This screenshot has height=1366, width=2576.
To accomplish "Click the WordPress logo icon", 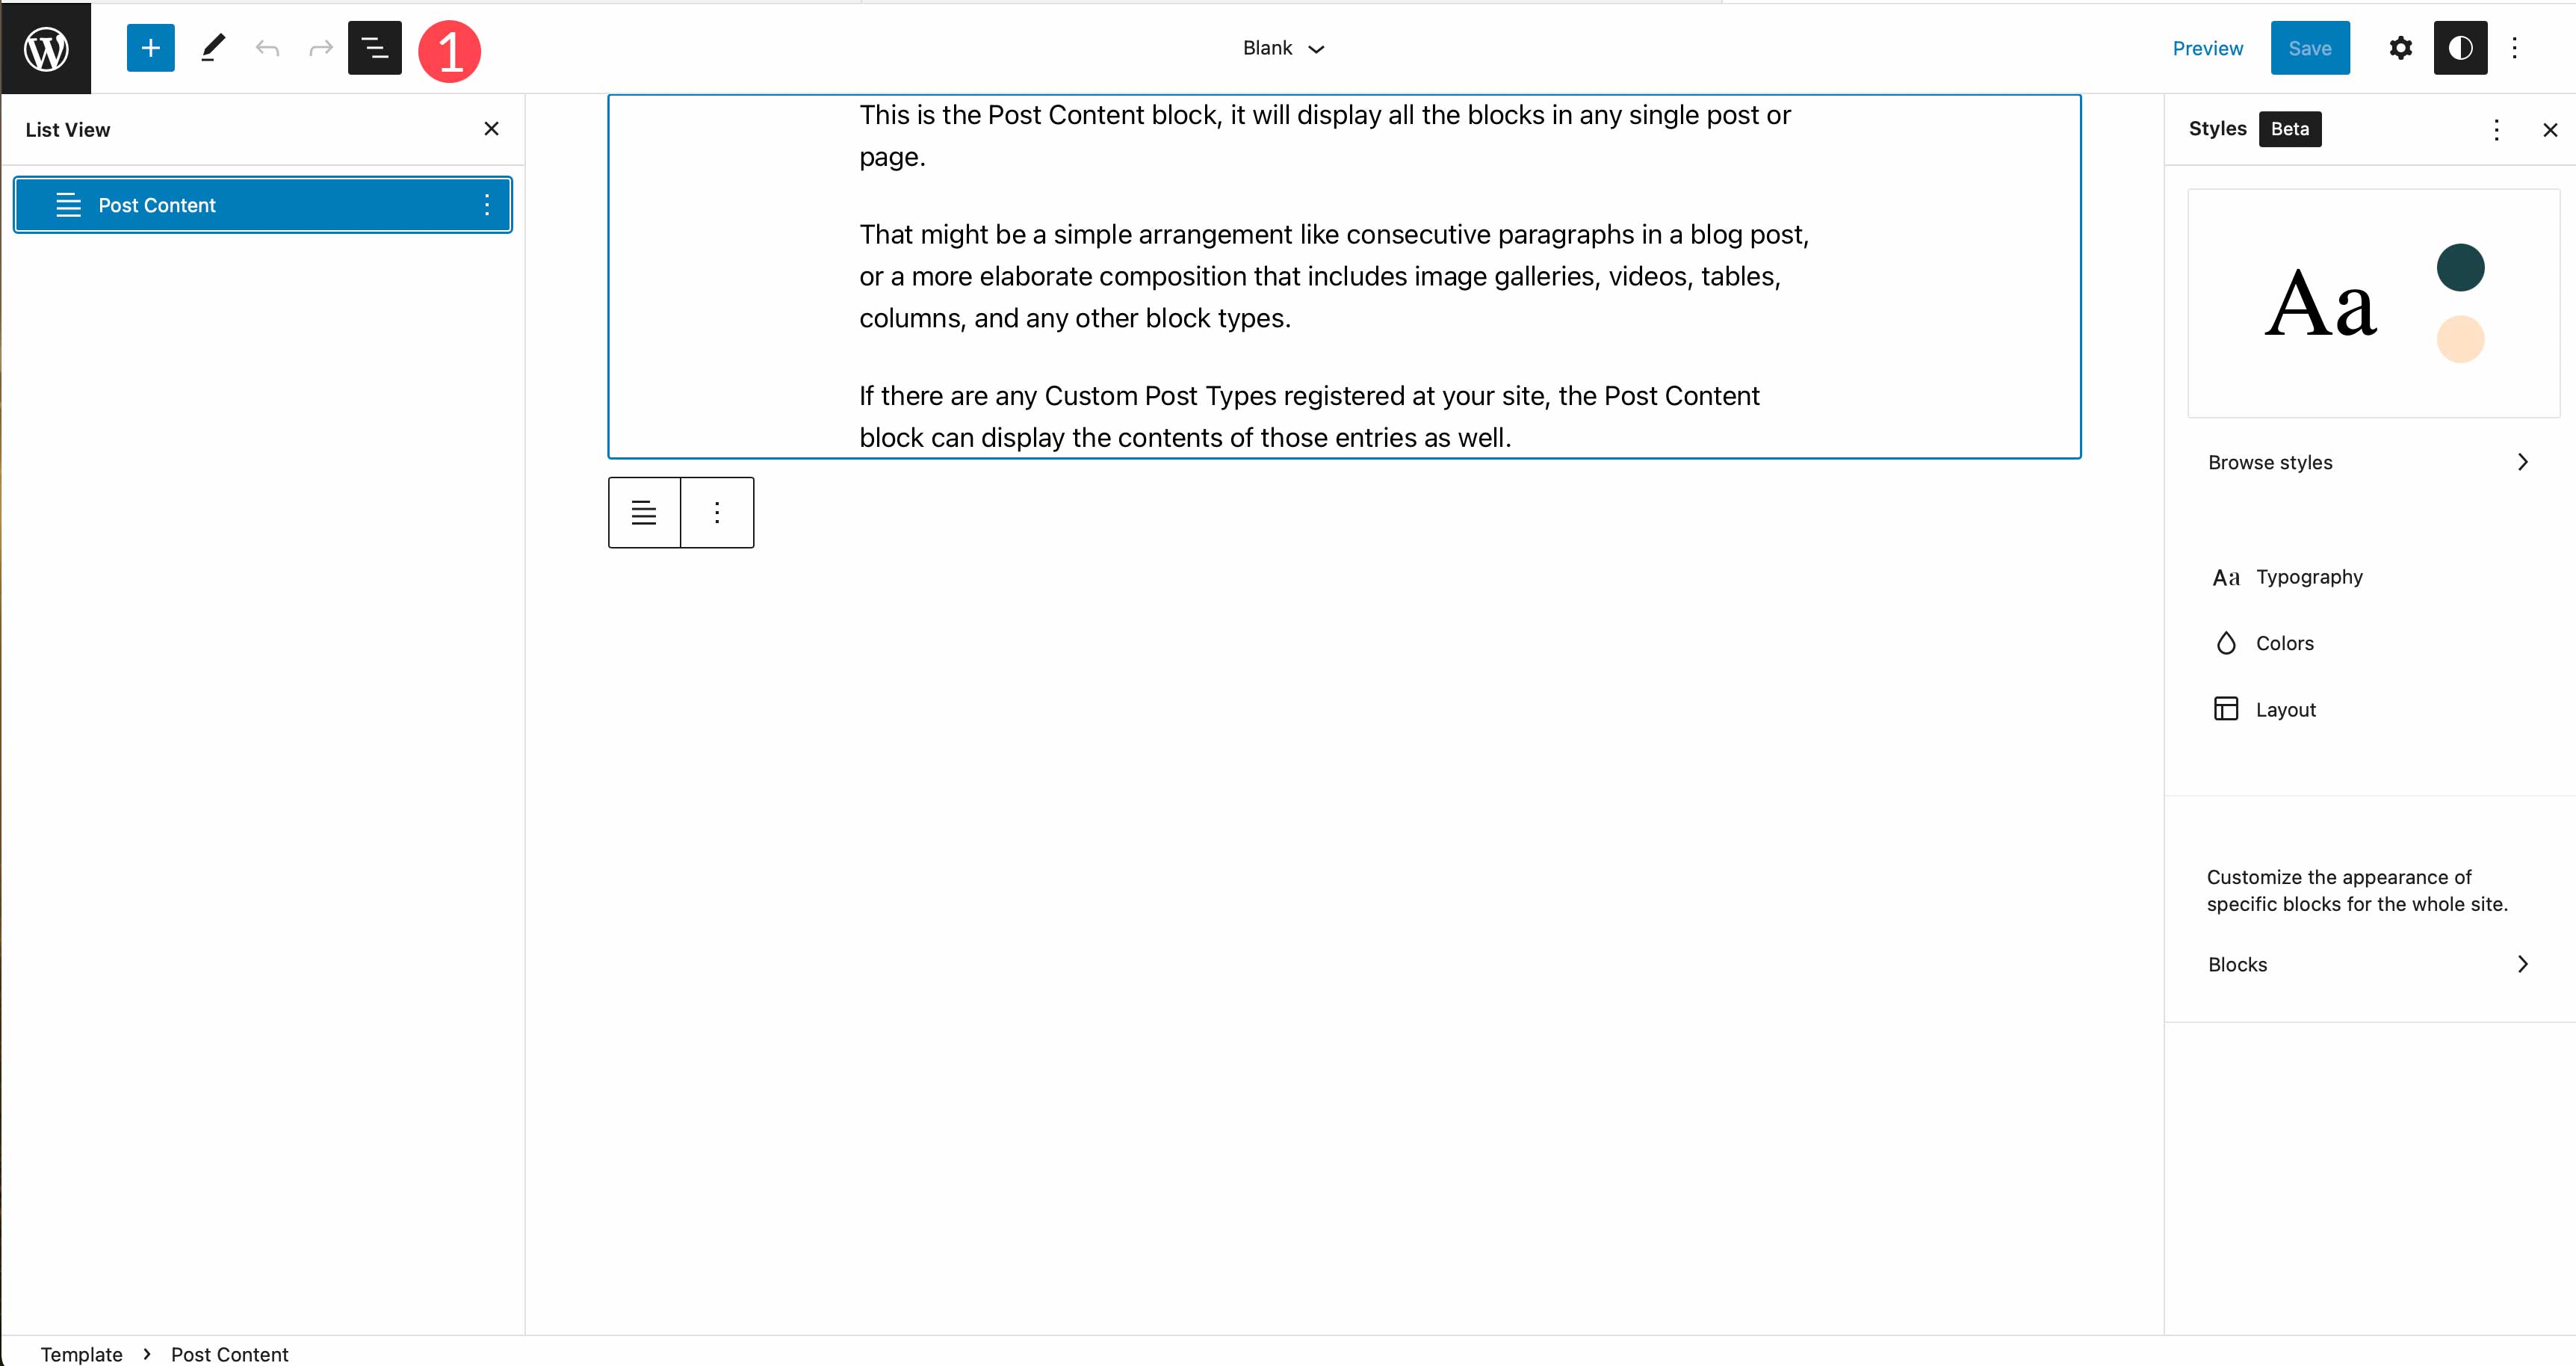I will (x=46, y=48).
